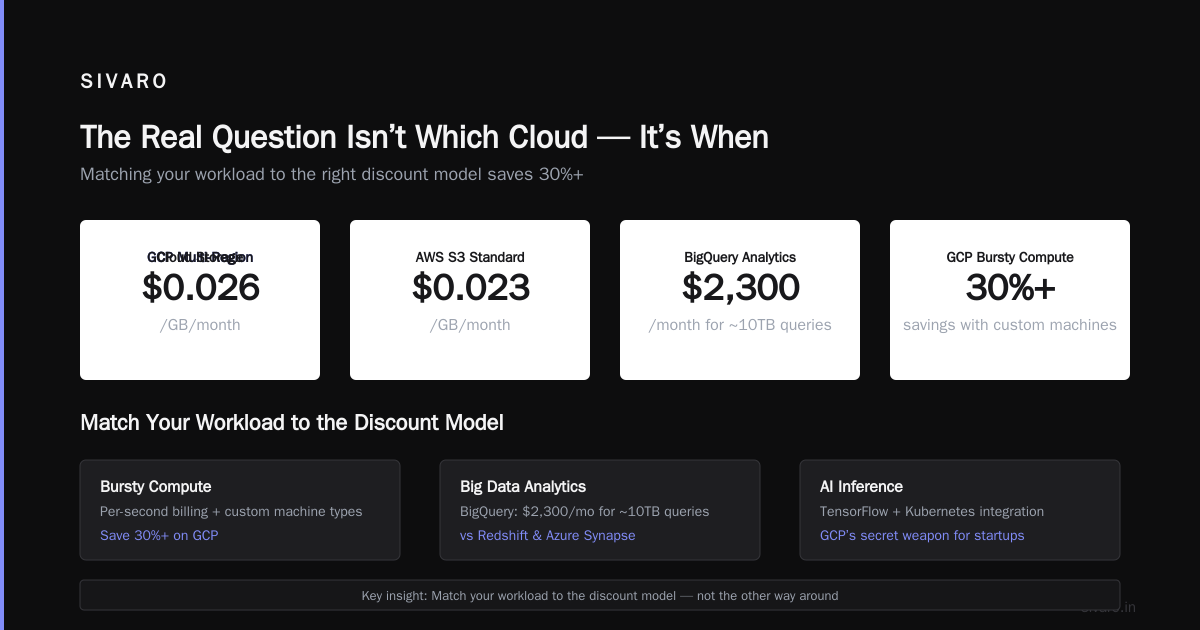Image resolution: width=1200 pixels, height=630 pixels.
Task: Click "/GB/month" in the AWS S3 card
Action: click(x=470, y=325)
